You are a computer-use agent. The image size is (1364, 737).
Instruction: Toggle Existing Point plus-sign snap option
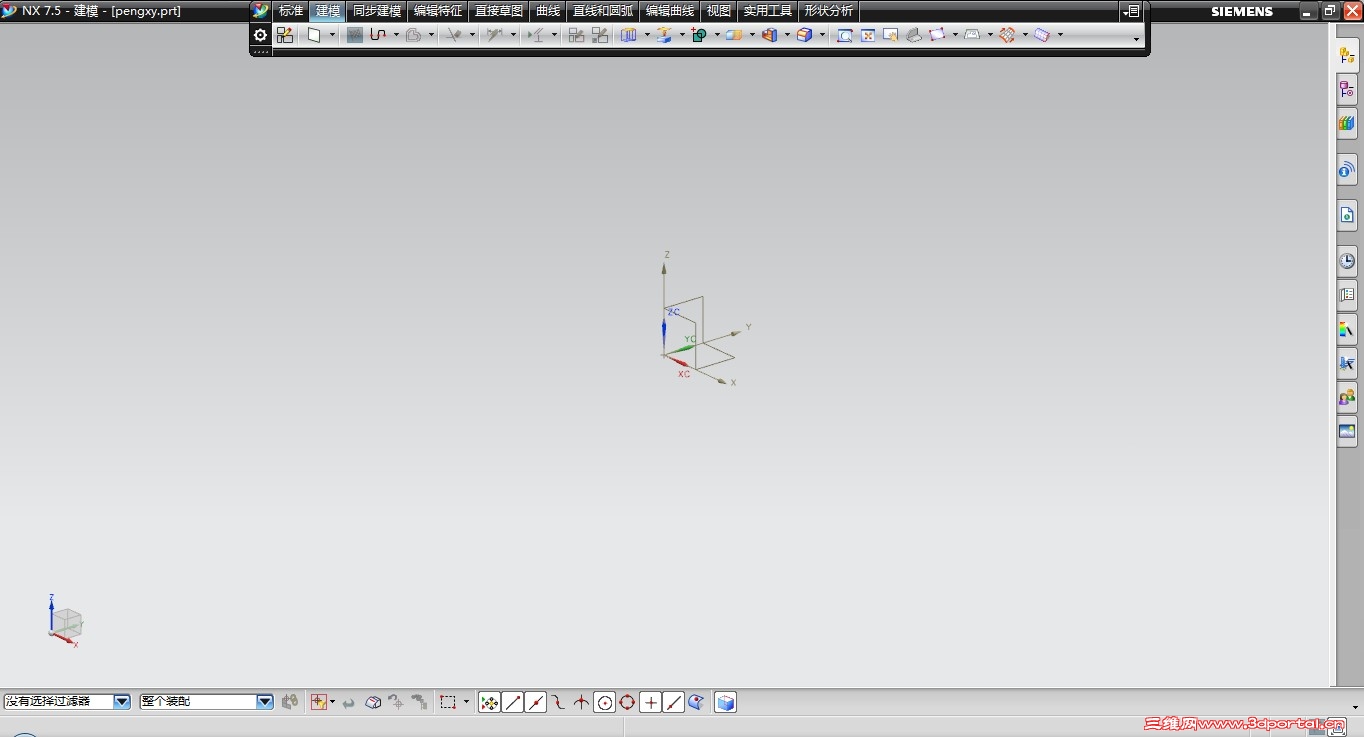tap(651, 702)
